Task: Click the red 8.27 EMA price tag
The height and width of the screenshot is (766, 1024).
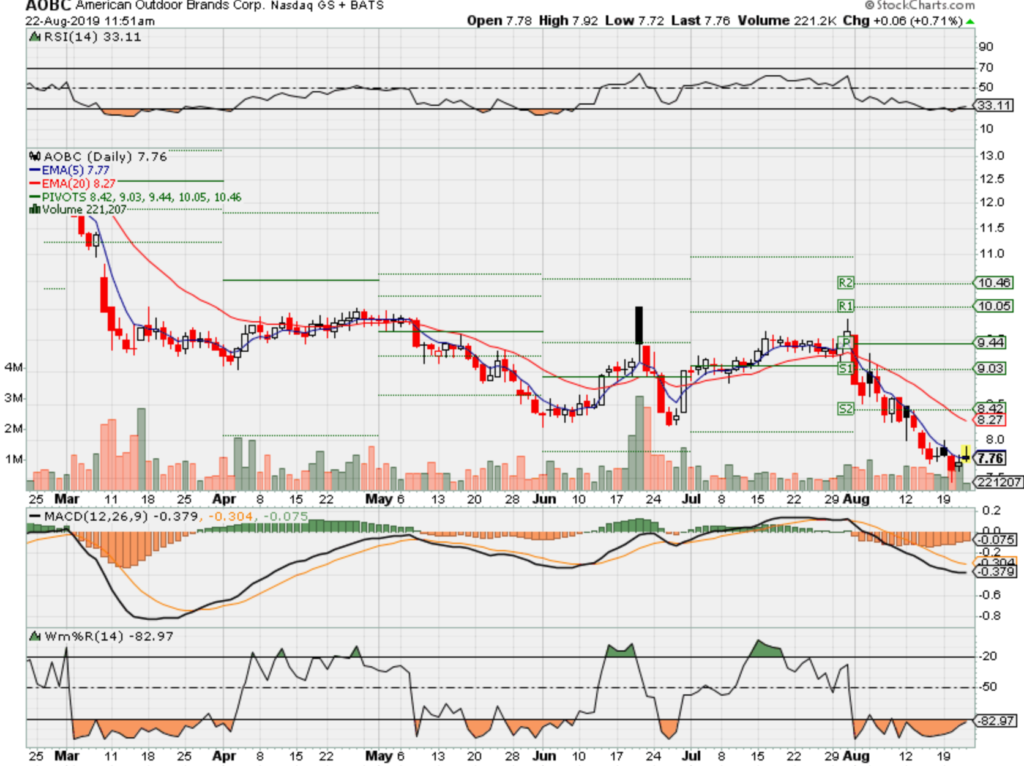Action: pyautogui.click(x=991, y=422)
